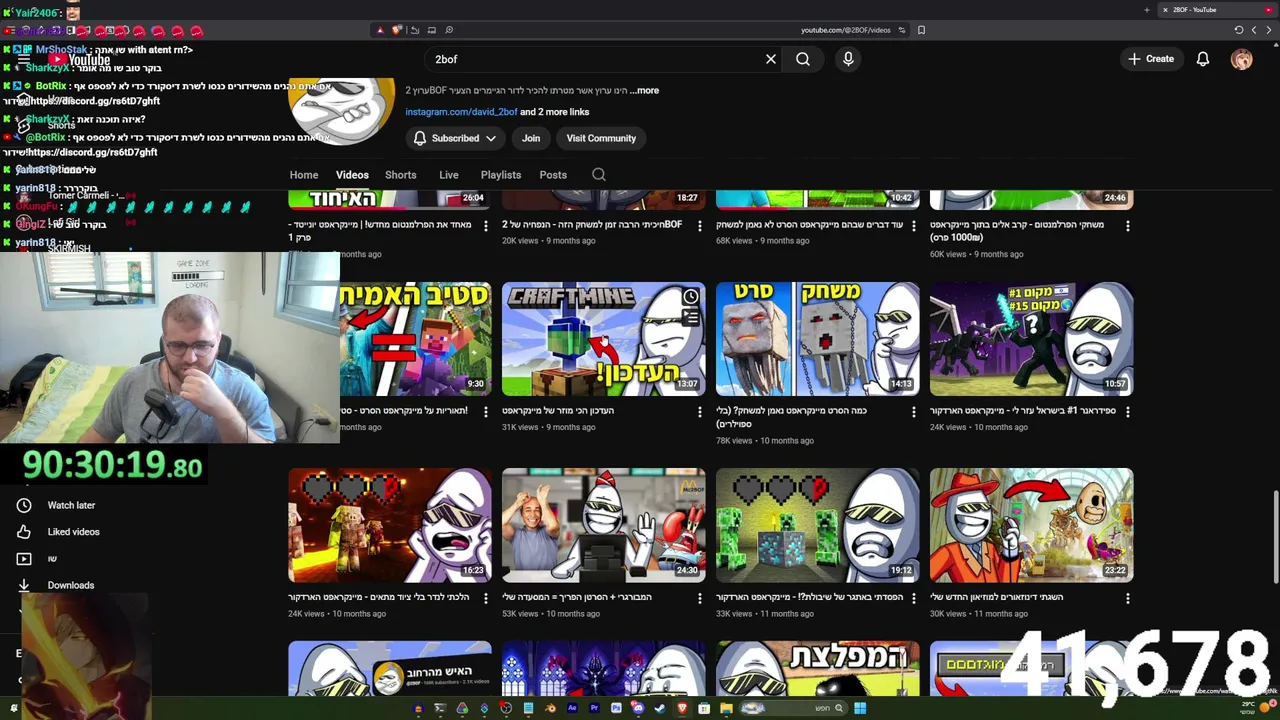Open more options for the 10:57 video

[1128, 412]
